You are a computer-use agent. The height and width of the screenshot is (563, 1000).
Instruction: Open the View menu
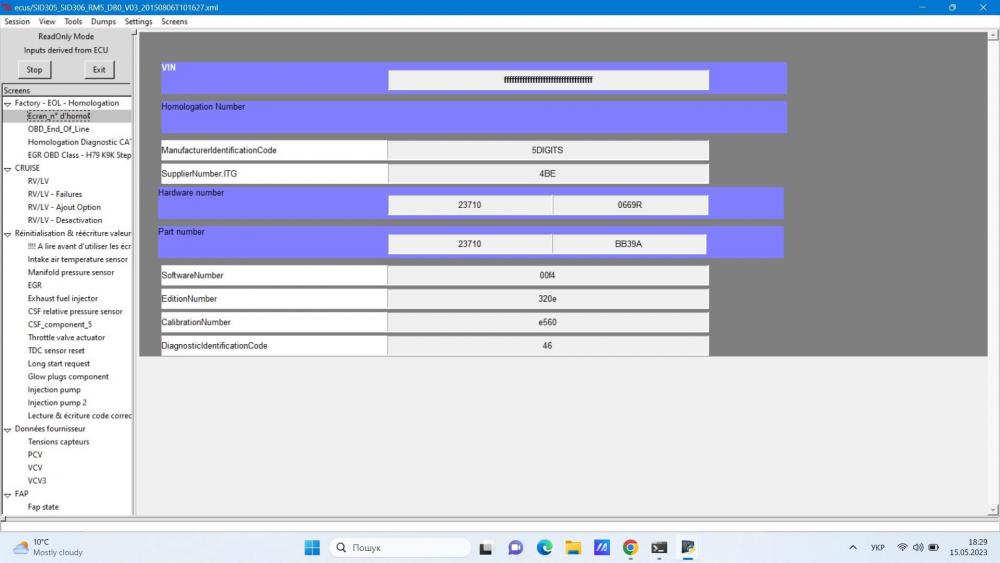click(47, 22)
